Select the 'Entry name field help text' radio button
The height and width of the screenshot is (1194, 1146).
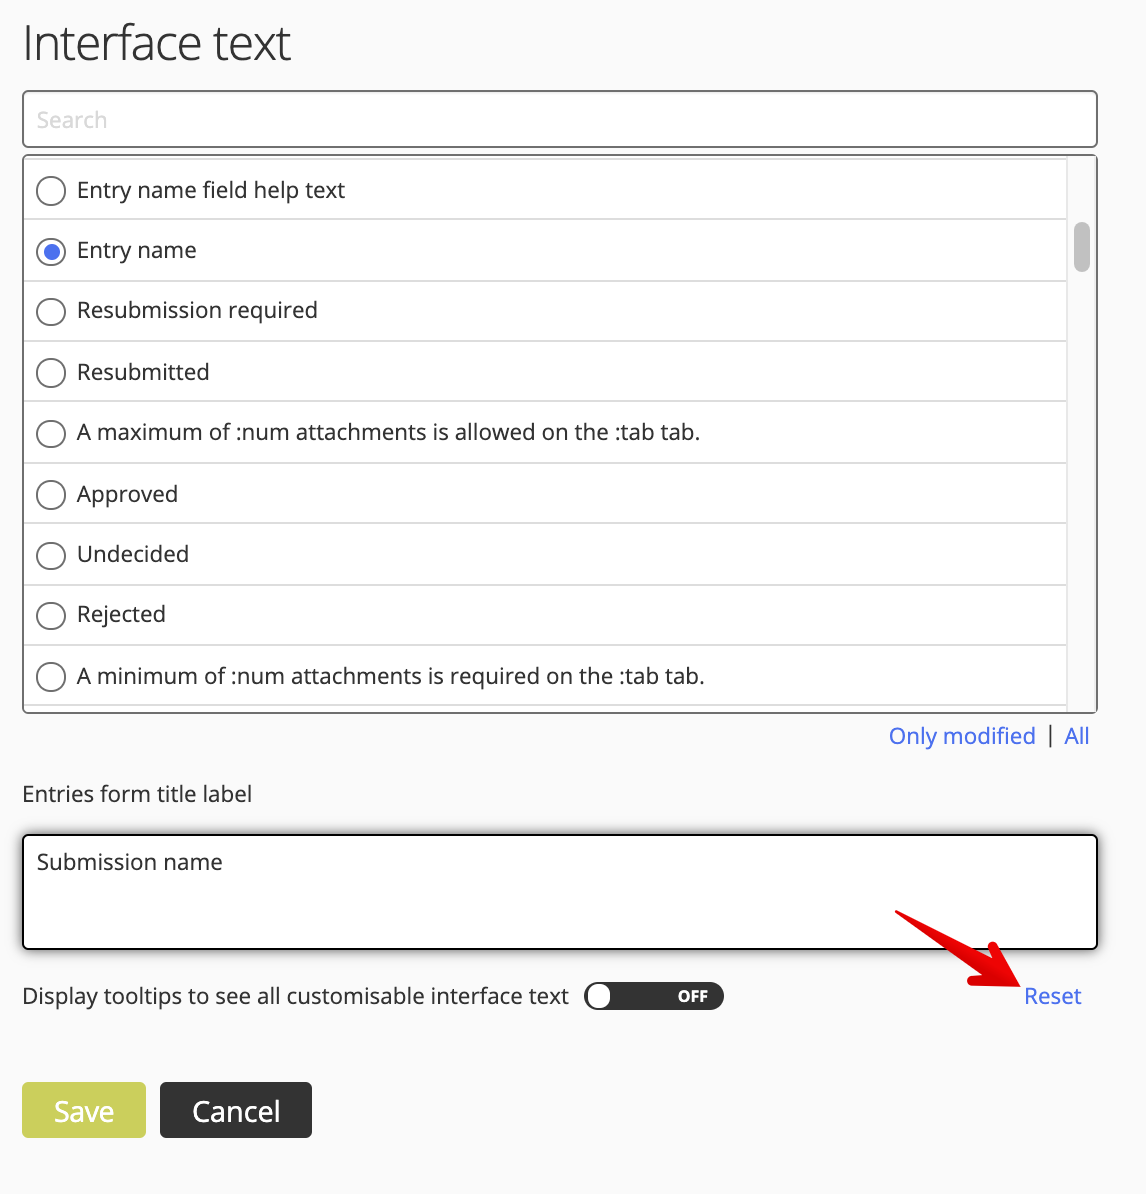[x=51, y=190]
